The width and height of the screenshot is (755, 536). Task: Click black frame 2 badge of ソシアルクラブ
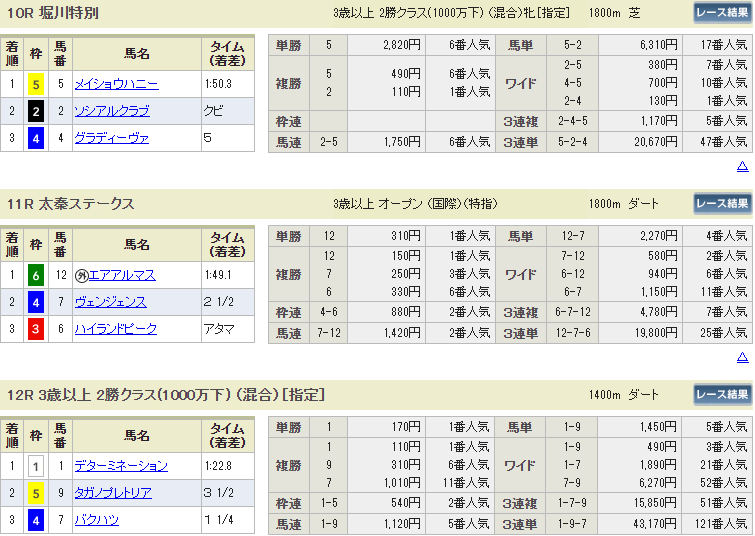36,112
